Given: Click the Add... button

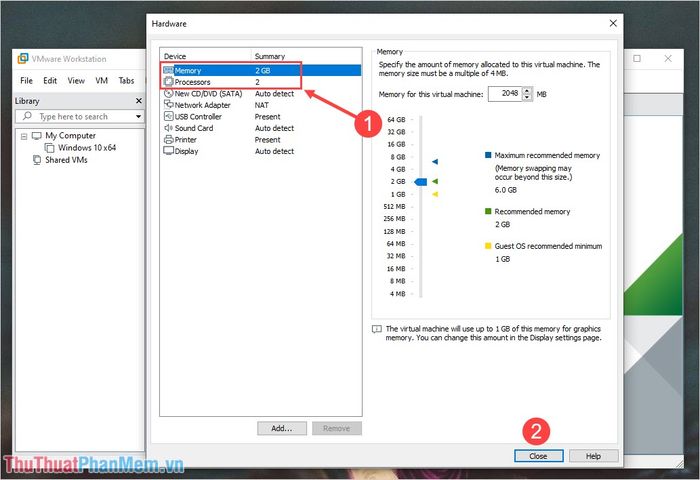Looking at the screenshot, I should (x=282, y=428).
